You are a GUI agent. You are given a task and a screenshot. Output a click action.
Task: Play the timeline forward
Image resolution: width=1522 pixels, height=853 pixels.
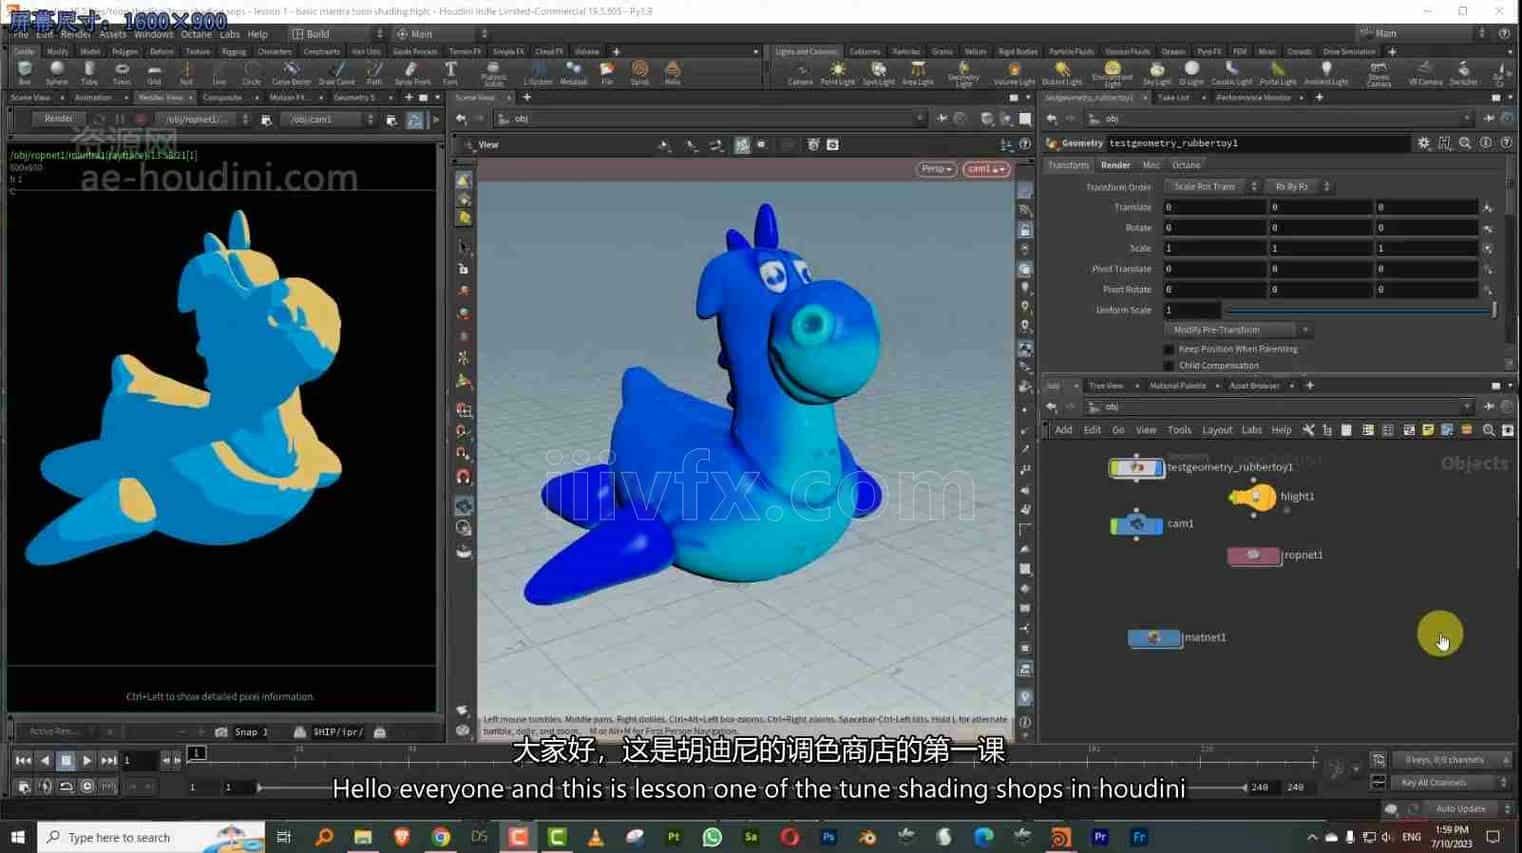point(87,761)
